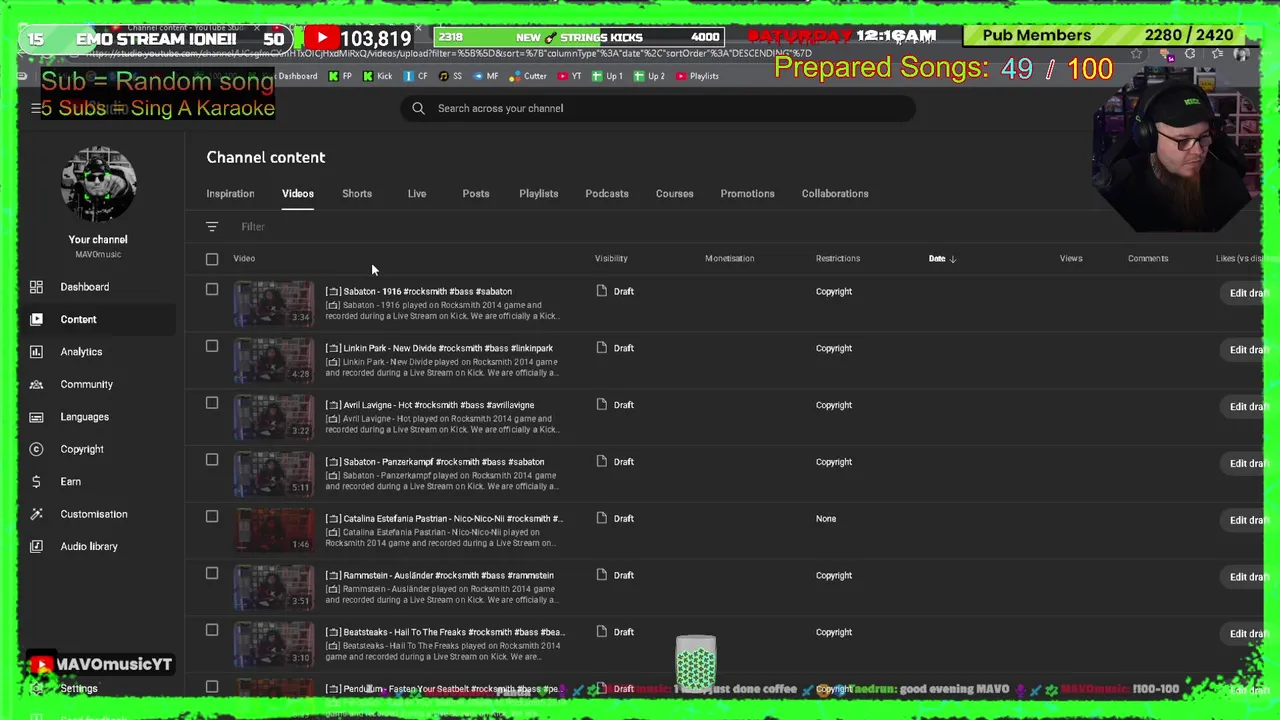Click the filter lines icon
Screen dimensions: 1280x720
point(212,227)
